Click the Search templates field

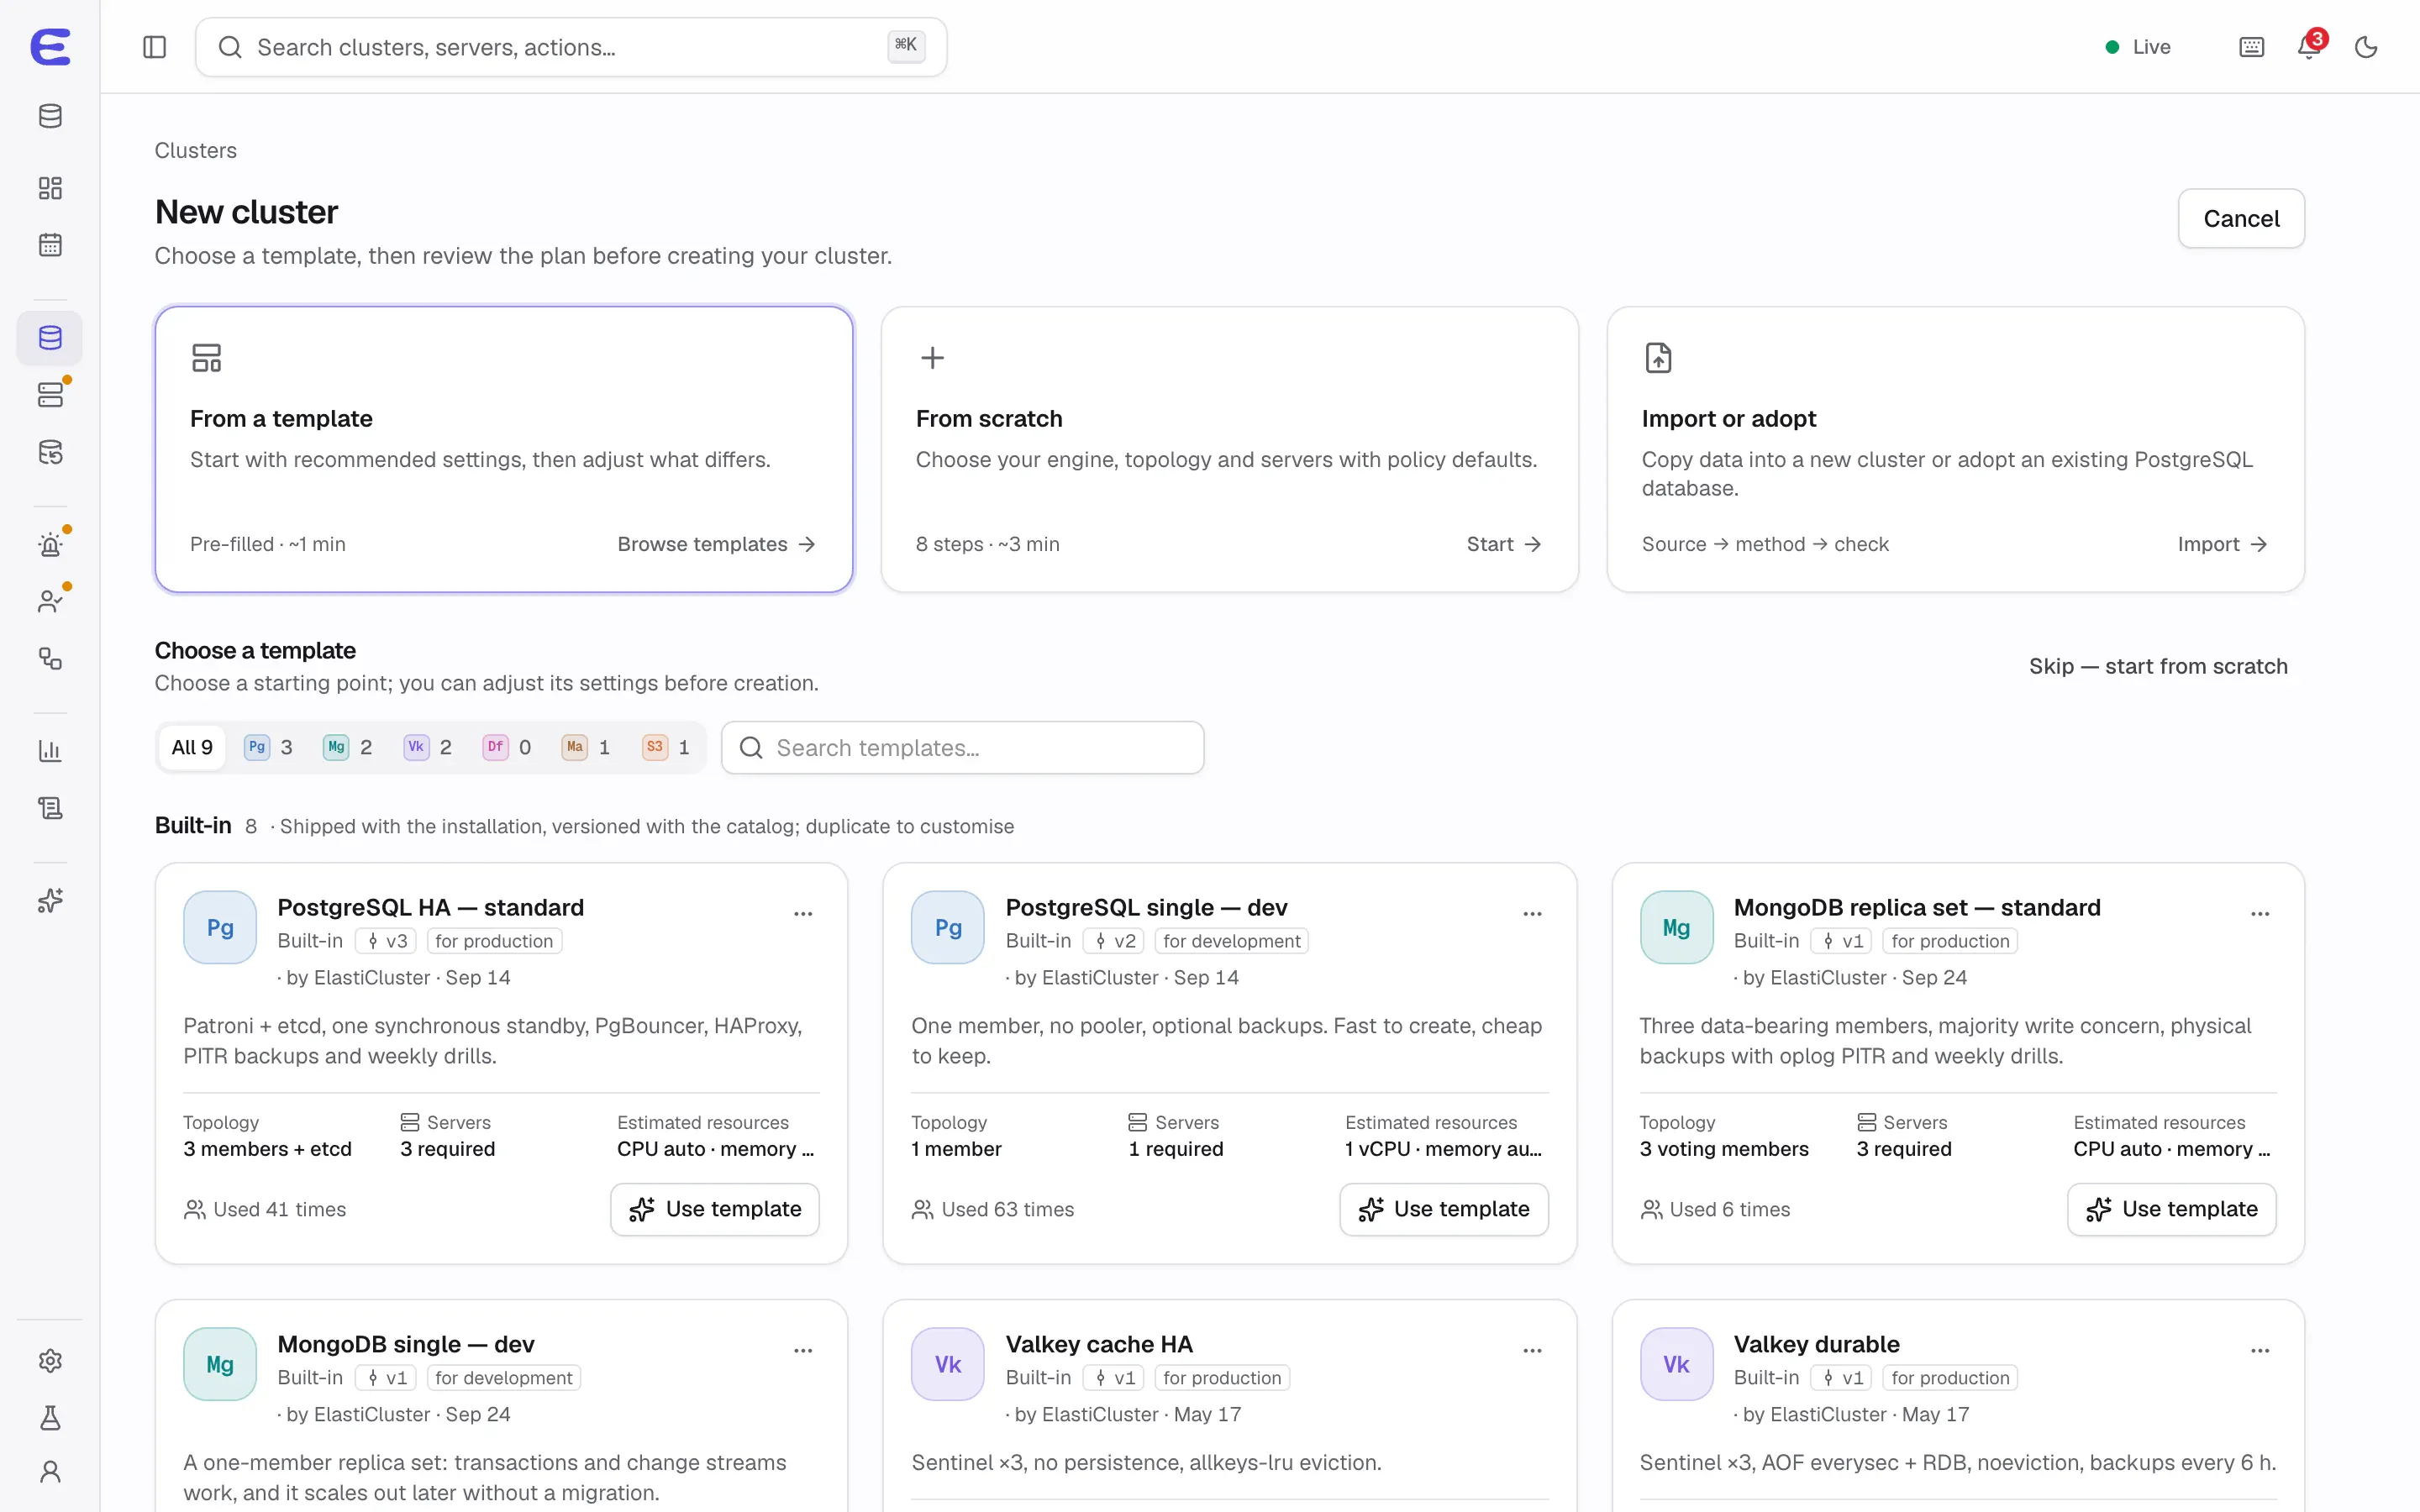tap(962, 747)
